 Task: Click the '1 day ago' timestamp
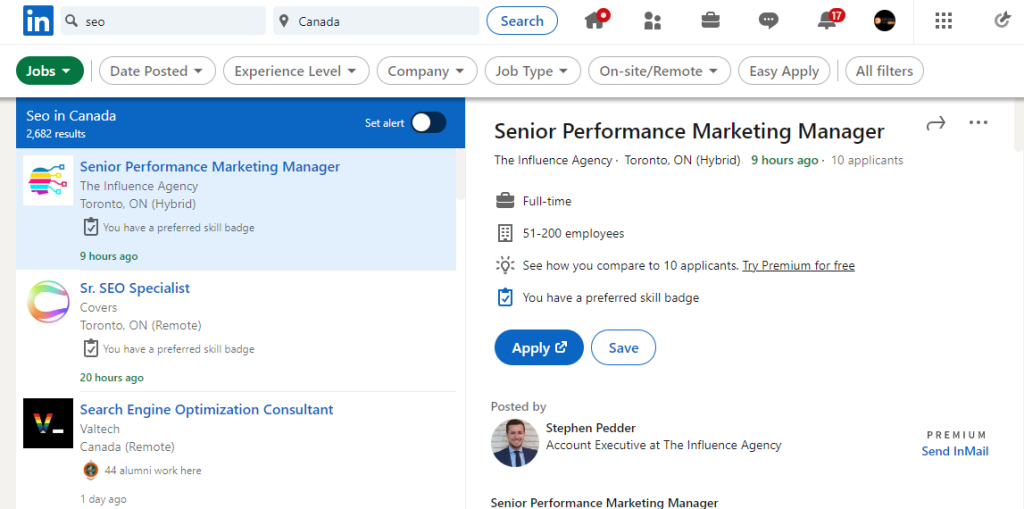[x=103, y=499]
